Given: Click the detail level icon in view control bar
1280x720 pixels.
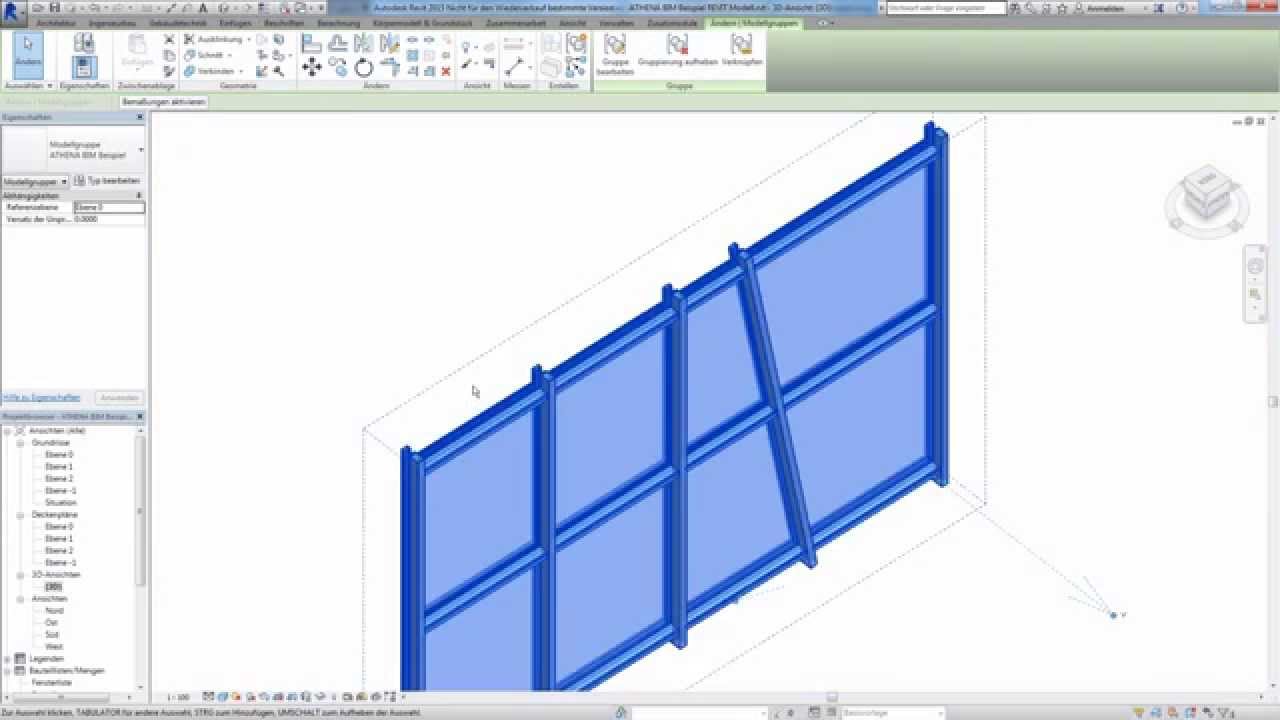Looking at the screenshot, I should click(208, 696).
